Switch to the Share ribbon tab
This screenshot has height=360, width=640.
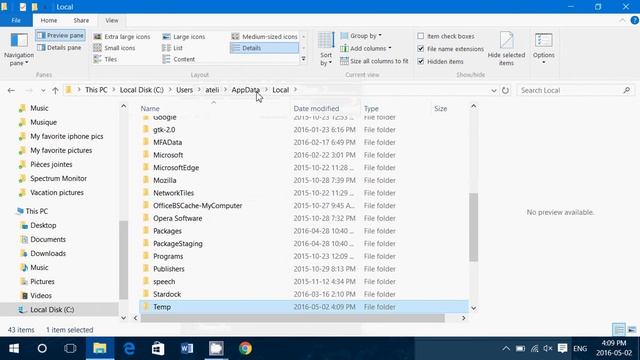[x=81, y=20]
